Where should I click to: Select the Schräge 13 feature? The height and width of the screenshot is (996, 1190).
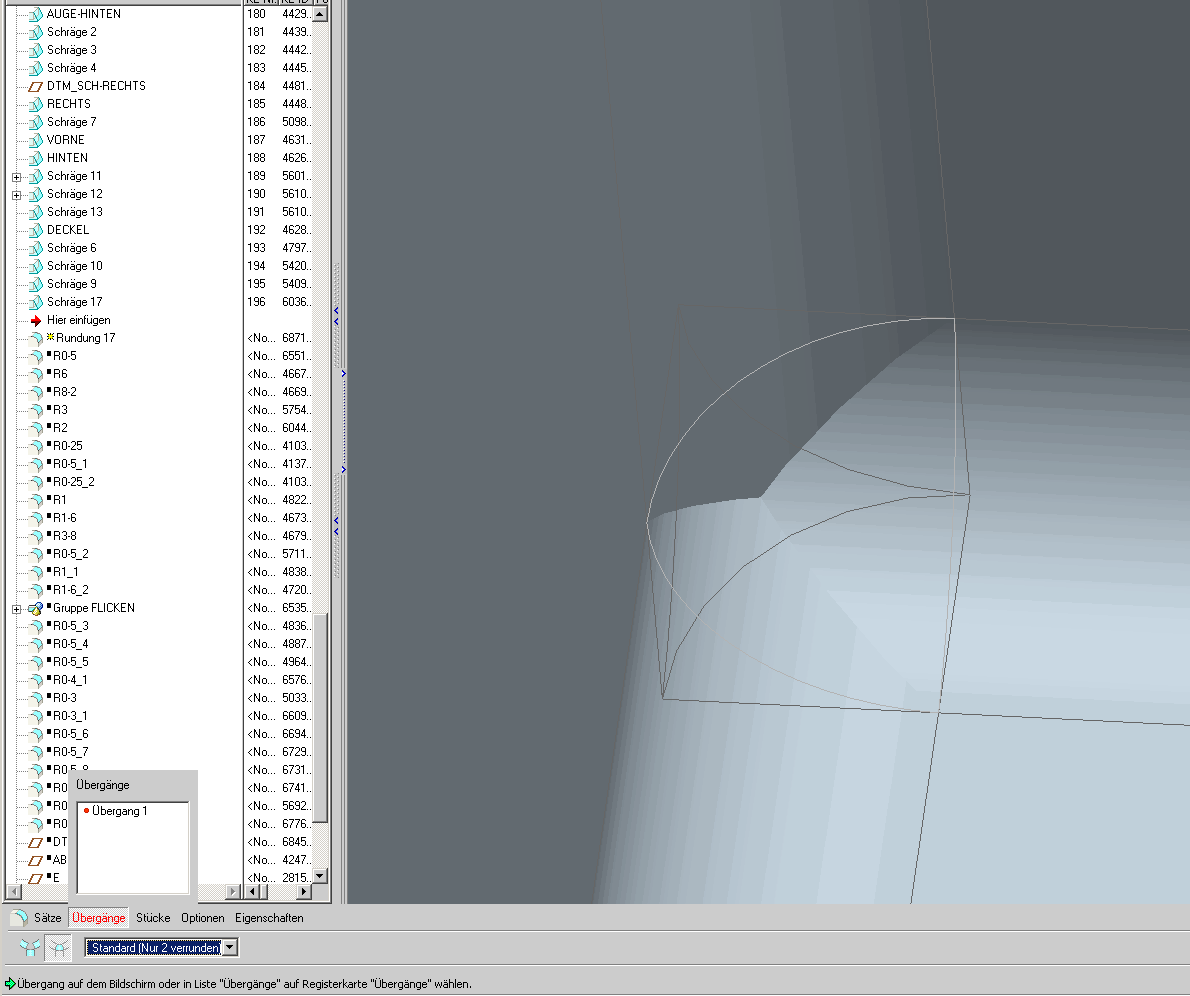tap(75, 212)
